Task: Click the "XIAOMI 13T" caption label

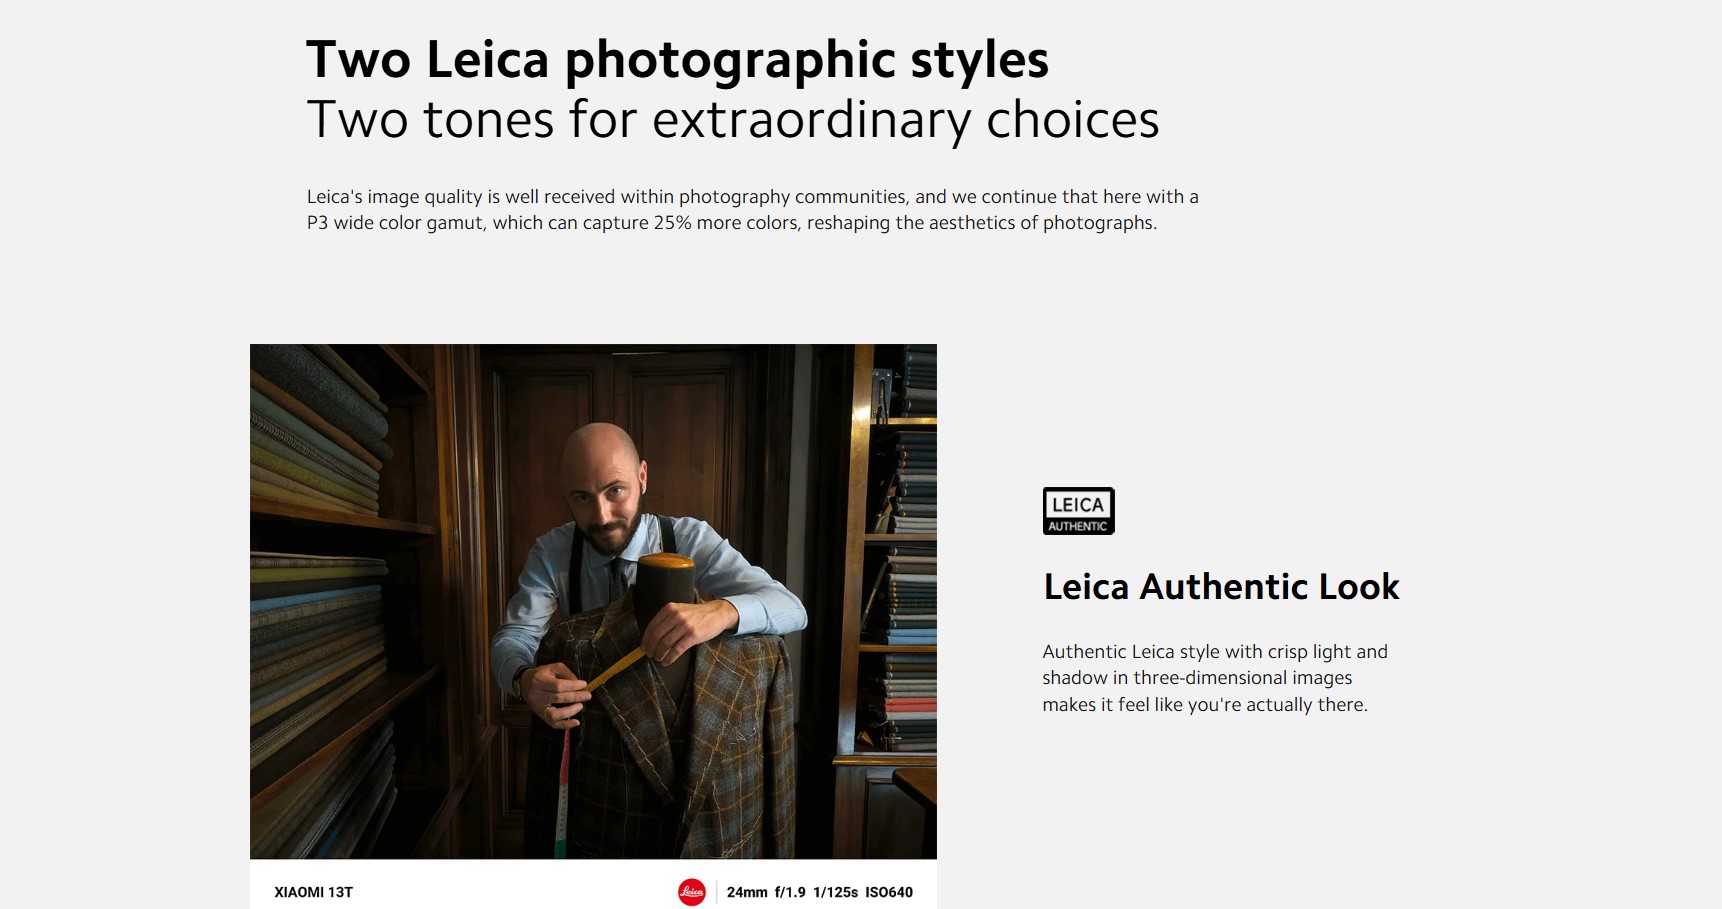Action: click(313, 892)
